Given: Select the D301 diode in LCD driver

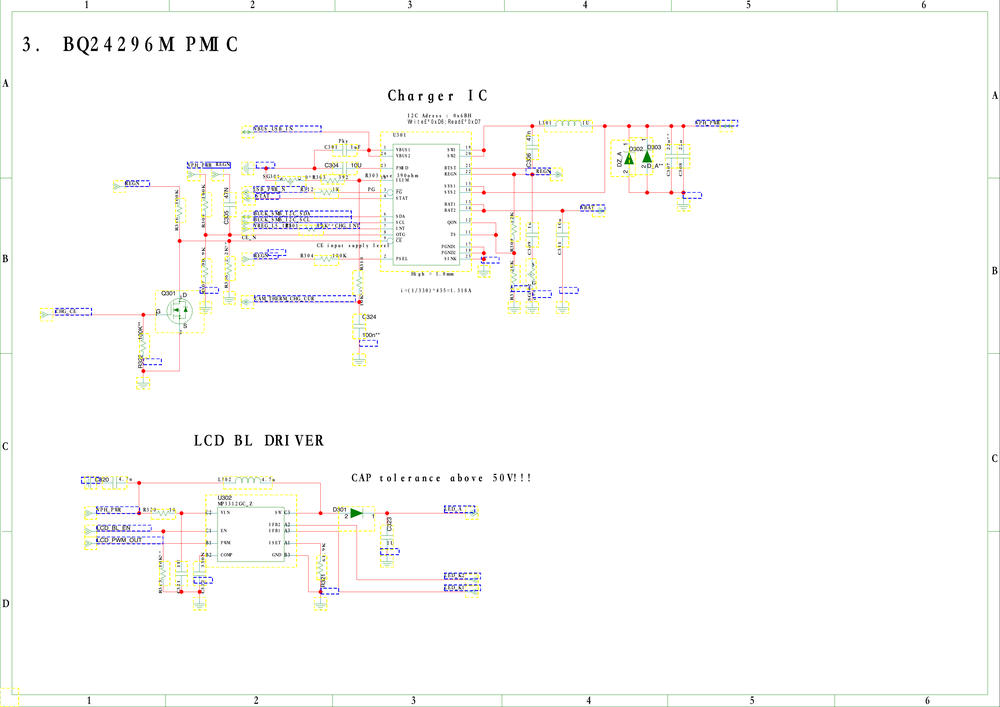Looking at the screenshot, I should pos(357,513).
